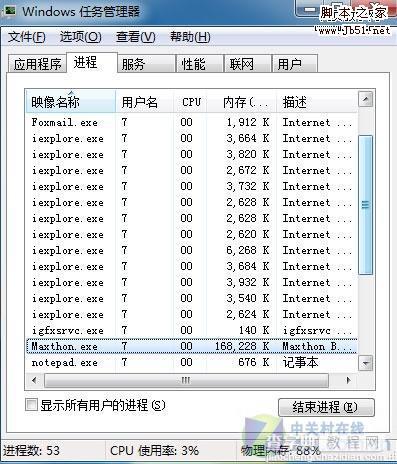Select iexplore.exe using 3,932 K
Screen dimensions: 397x464
click(x=192, y=282)
